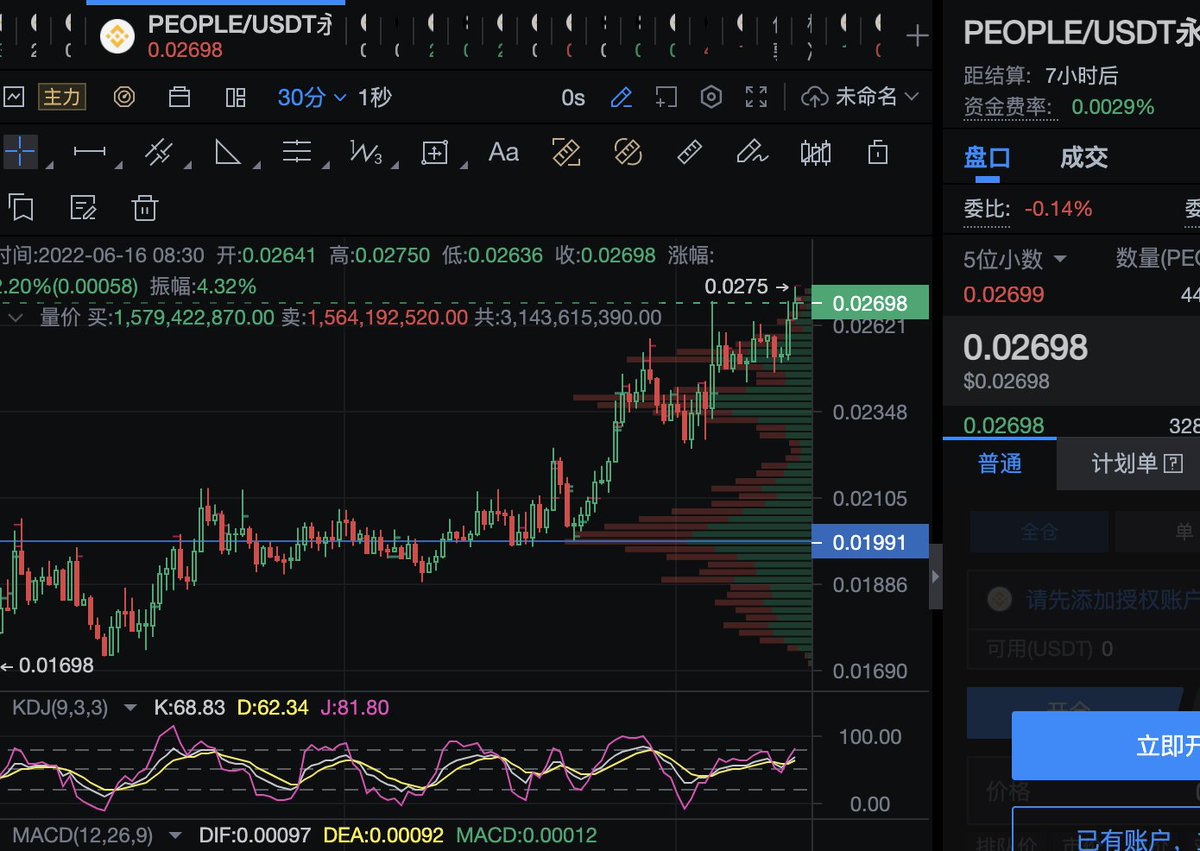
Task: Select the W3 wave drawing tool
Action: 366,152
